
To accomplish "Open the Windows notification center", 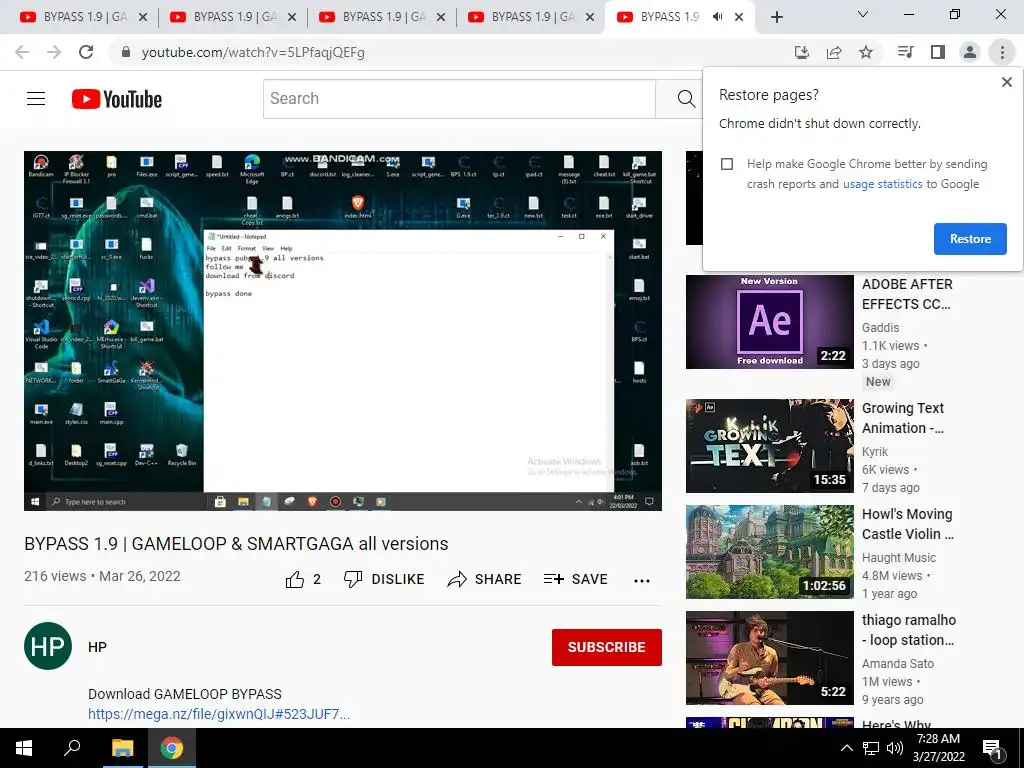I will [992, 748].
